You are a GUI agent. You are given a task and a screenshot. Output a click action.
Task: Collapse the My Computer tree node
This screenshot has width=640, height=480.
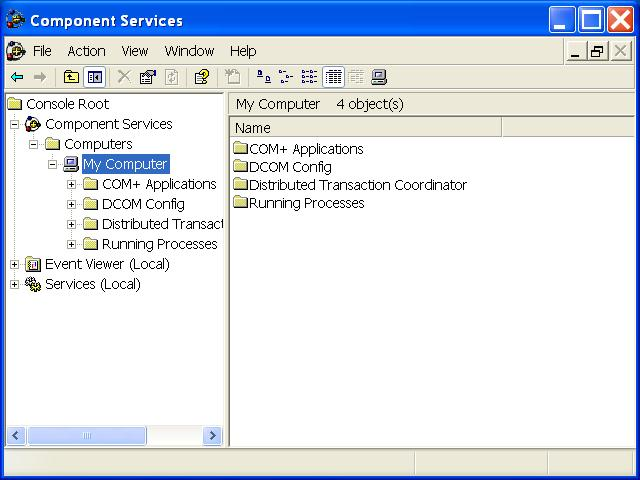pos(52,164)
